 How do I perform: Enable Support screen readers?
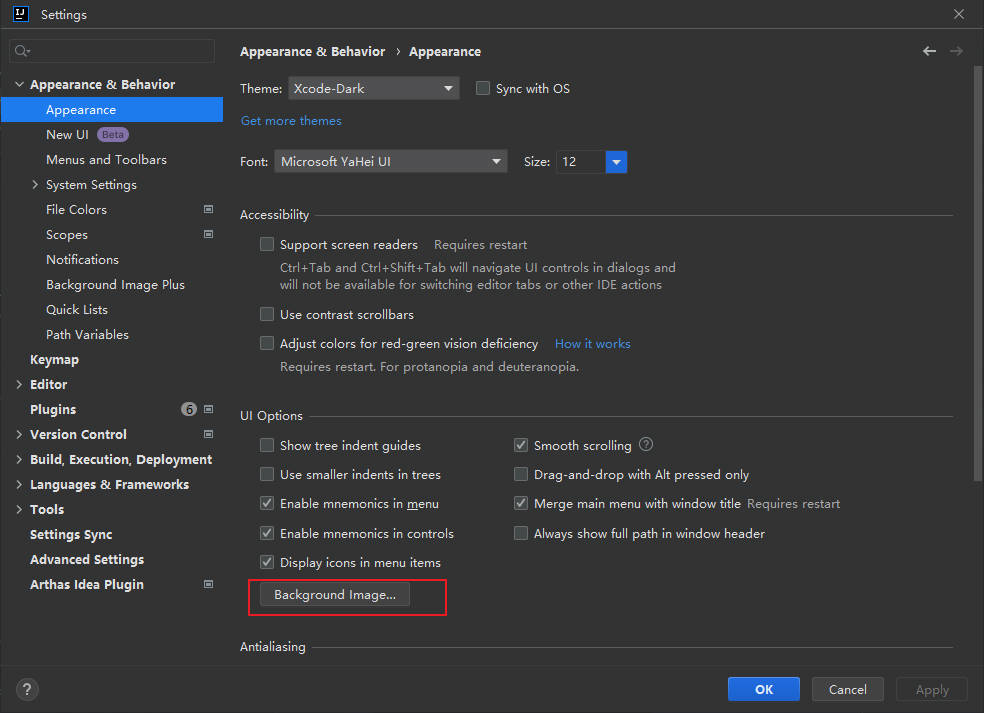click(267, 244)
